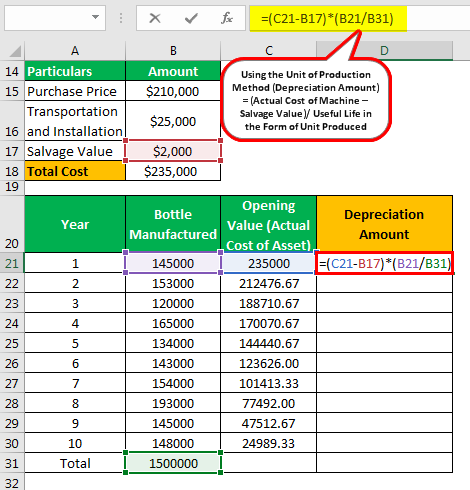Screen dimensions: 470x490
Task: Cancel the formula entry with the X icon
Action: coord(155,18)
